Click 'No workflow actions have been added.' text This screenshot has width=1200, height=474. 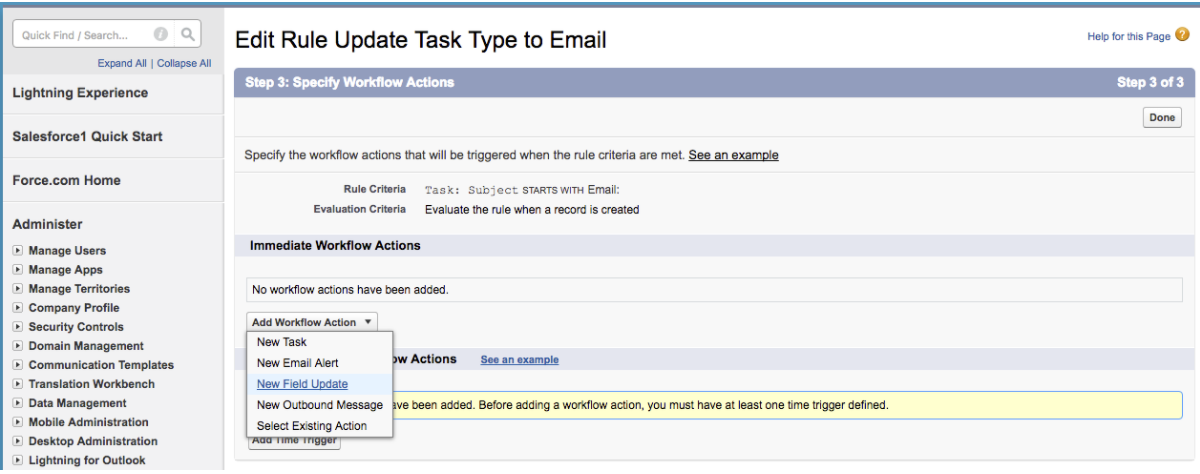[x=350, y=290]
